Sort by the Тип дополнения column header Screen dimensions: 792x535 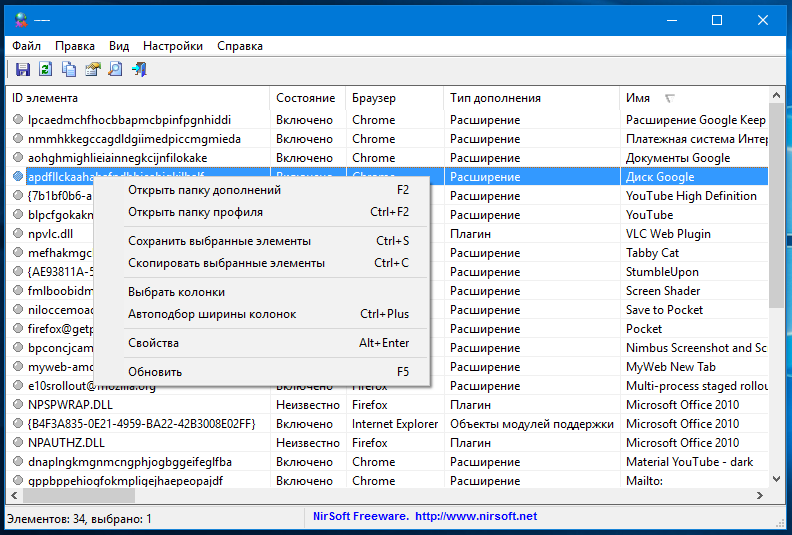click(531, 98)
